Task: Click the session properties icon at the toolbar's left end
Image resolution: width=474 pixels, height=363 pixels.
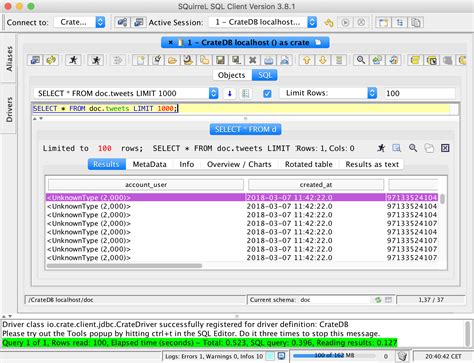Action: coord(35,60)
